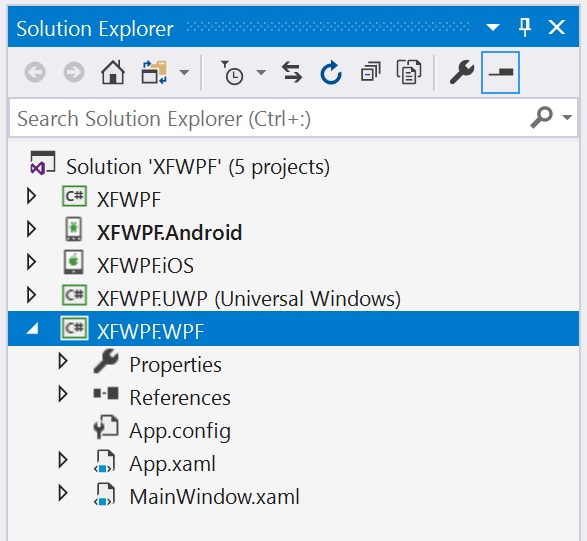Open the search options dropdown arrow

[567, 118]
